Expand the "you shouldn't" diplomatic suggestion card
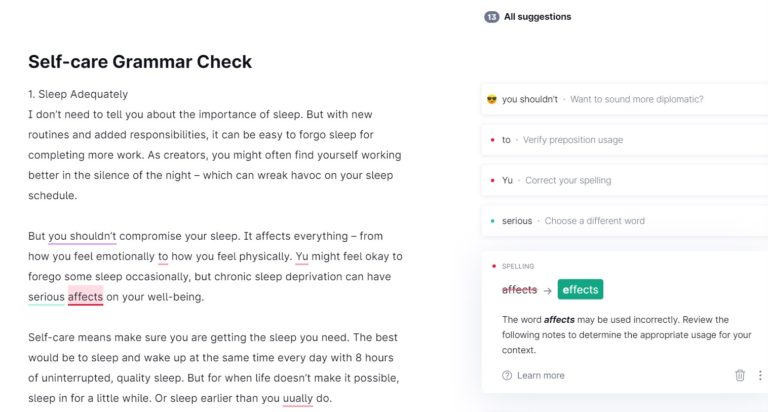This screenshot has width=768, height=412. click(x=620, y=99)
